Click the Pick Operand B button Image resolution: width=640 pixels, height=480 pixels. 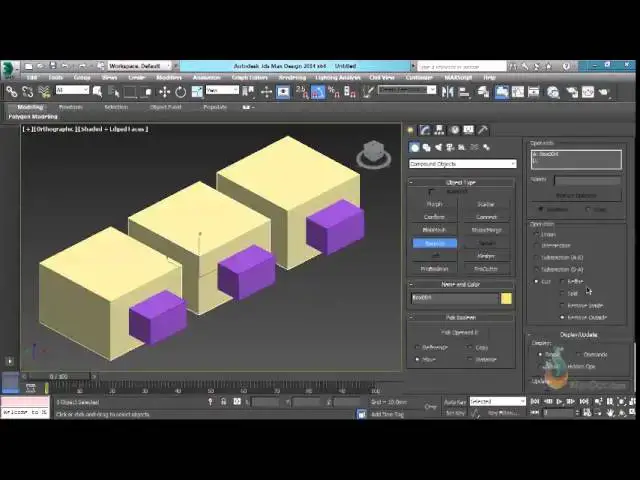click(460, 333)
